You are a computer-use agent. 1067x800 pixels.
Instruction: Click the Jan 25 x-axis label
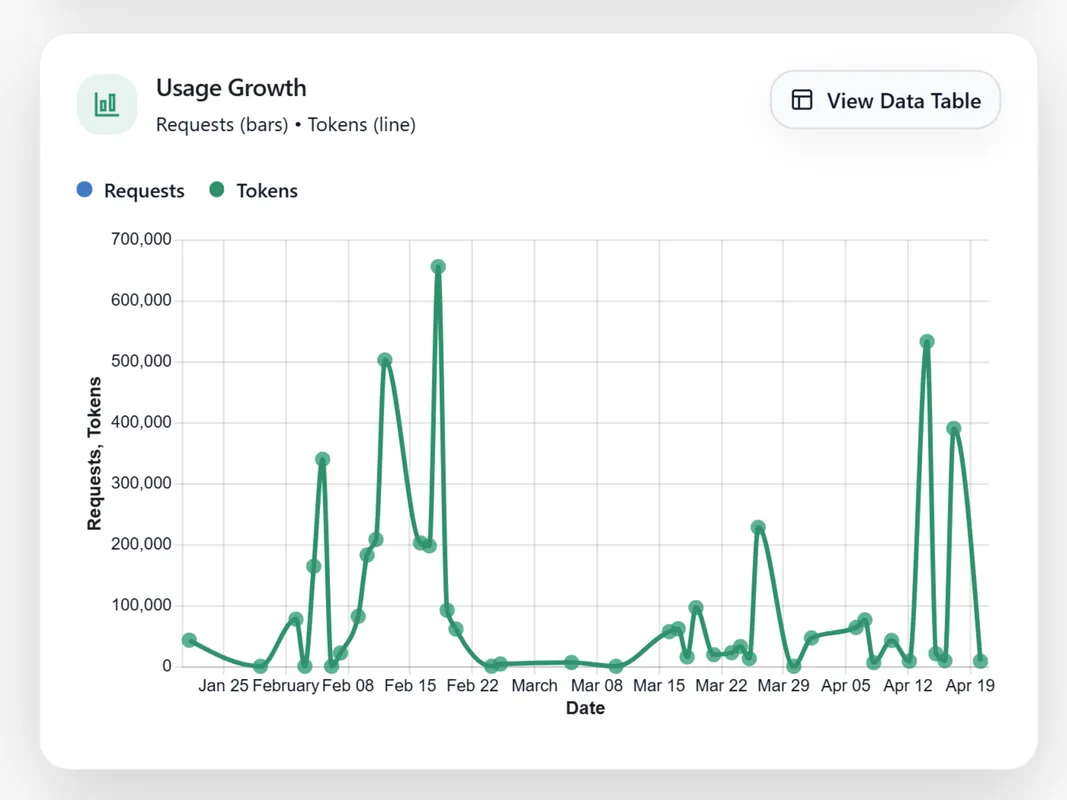pyautogui.click(x=223, y=685)
